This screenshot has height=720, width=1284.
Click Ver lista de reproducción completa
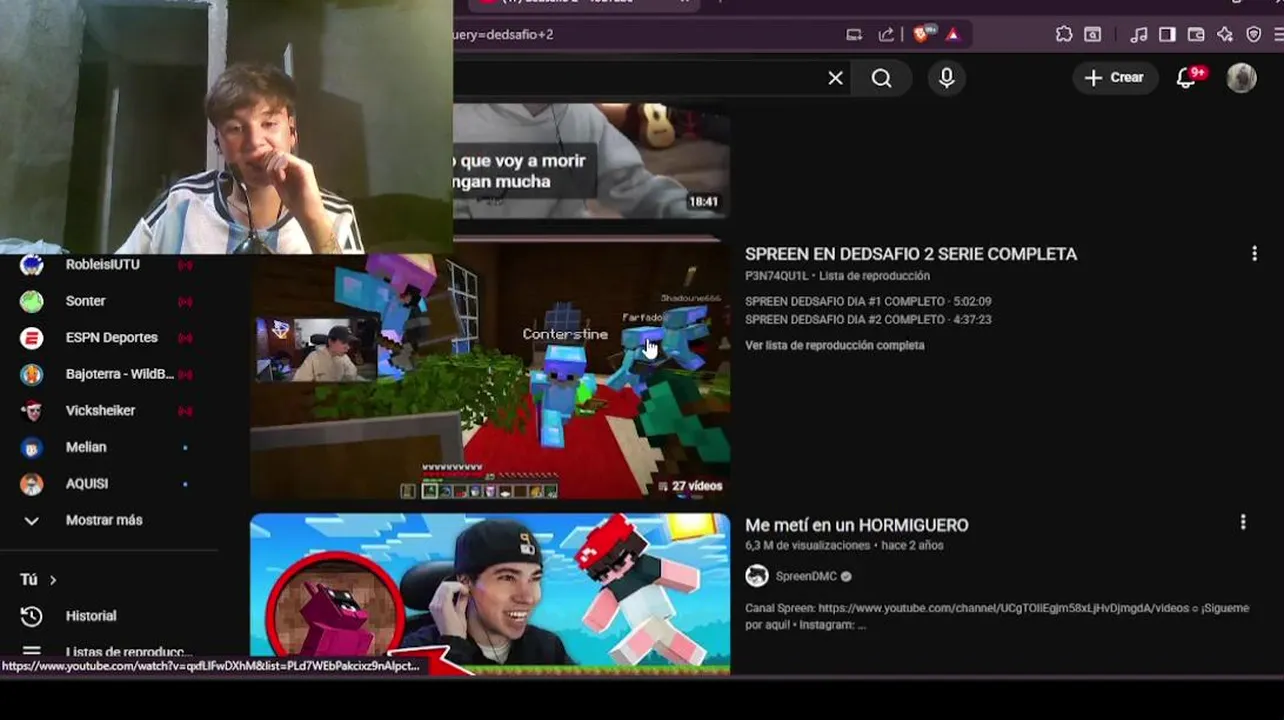pyautogui.click(x=835, y=345)
